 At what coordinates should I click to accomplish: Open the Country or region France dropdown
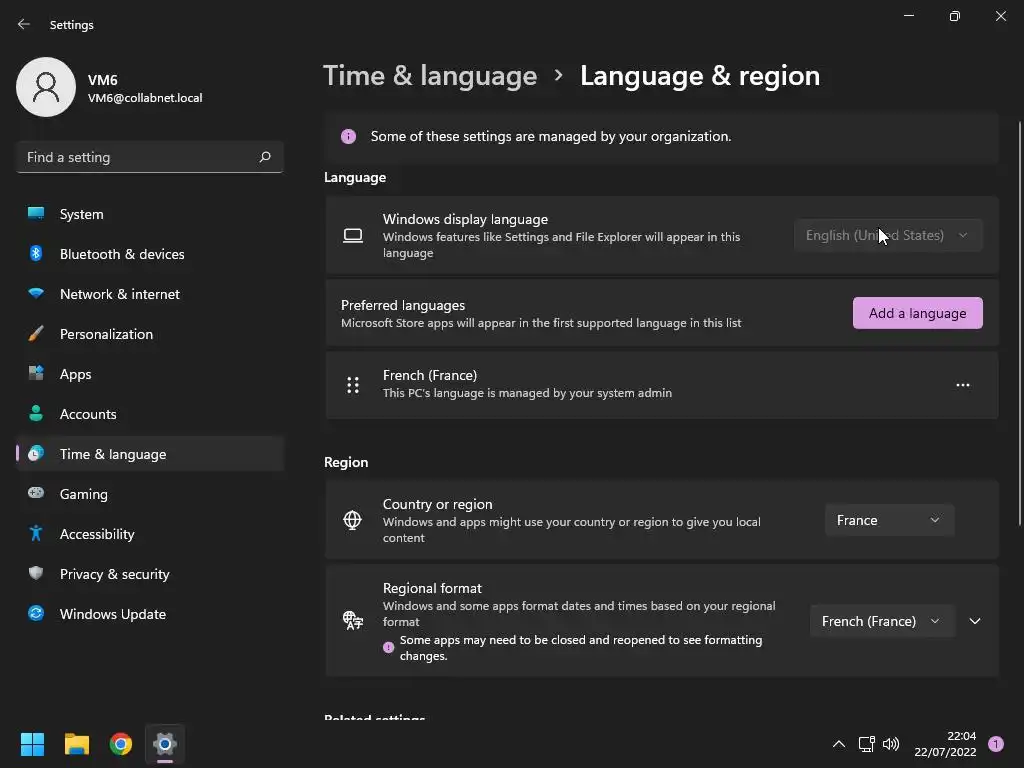[889, 520]
